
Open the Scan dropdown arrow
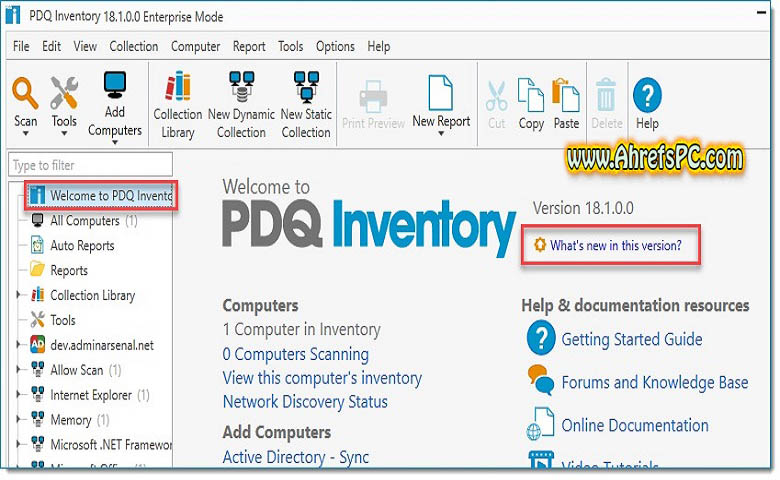[x=25, y=133]
